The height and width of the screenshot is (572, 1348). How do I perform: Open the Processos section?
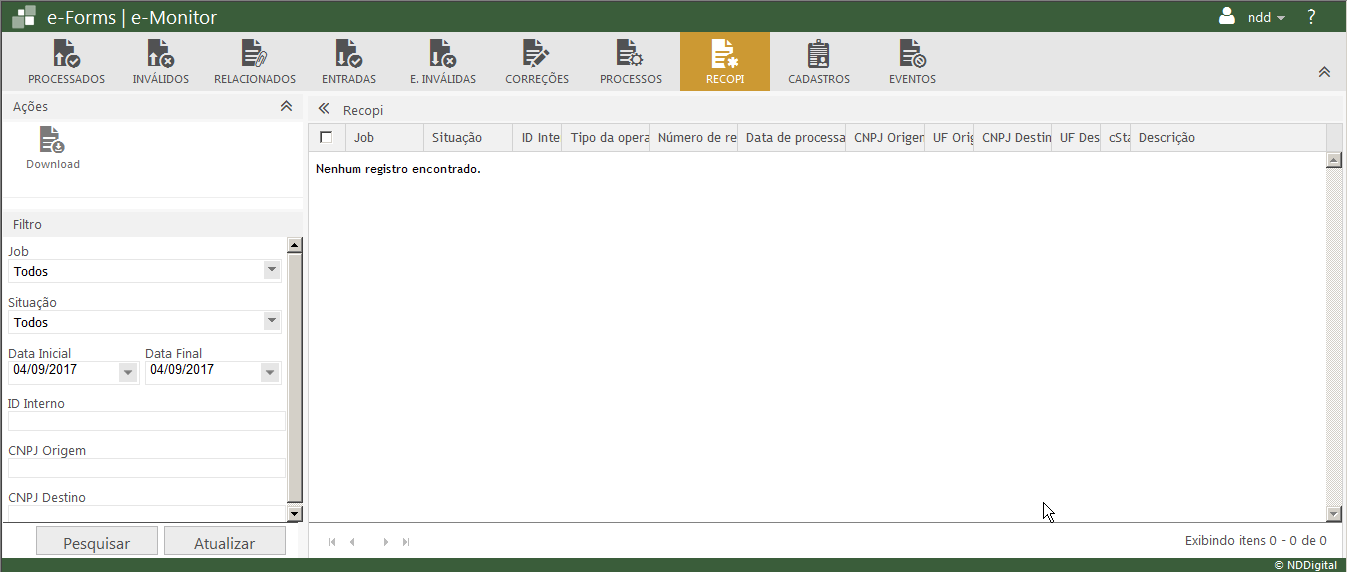631,62
